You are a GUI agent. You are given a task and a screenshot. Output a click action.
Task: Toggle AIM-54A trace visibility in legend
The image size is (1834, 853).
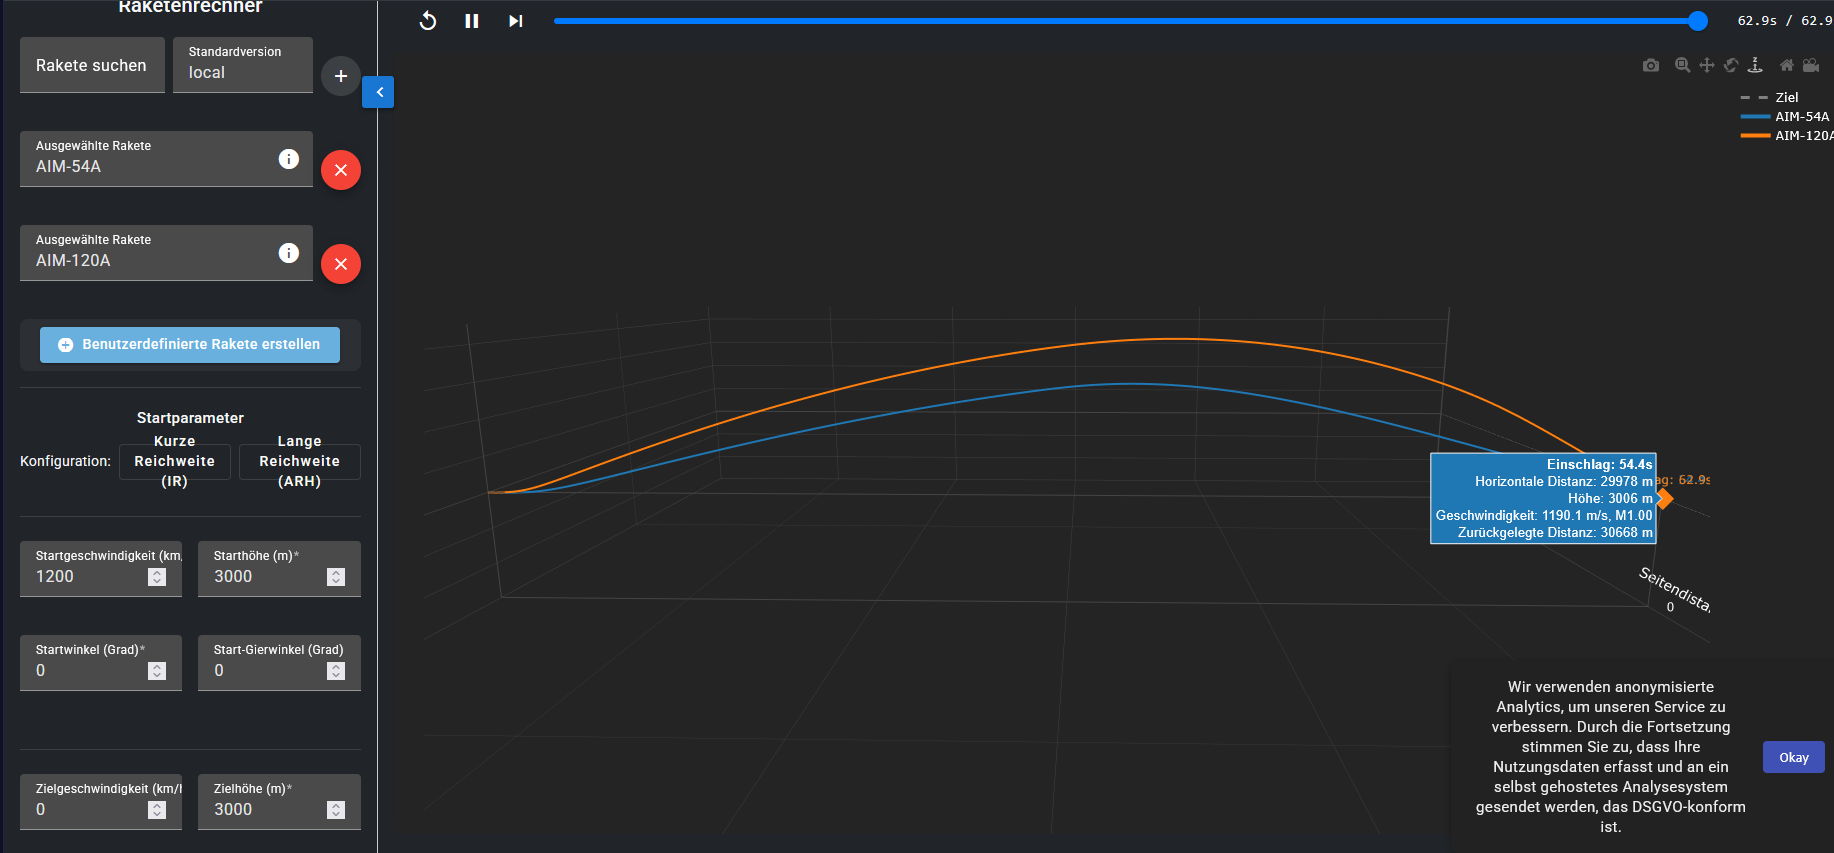click(1801, 116)
